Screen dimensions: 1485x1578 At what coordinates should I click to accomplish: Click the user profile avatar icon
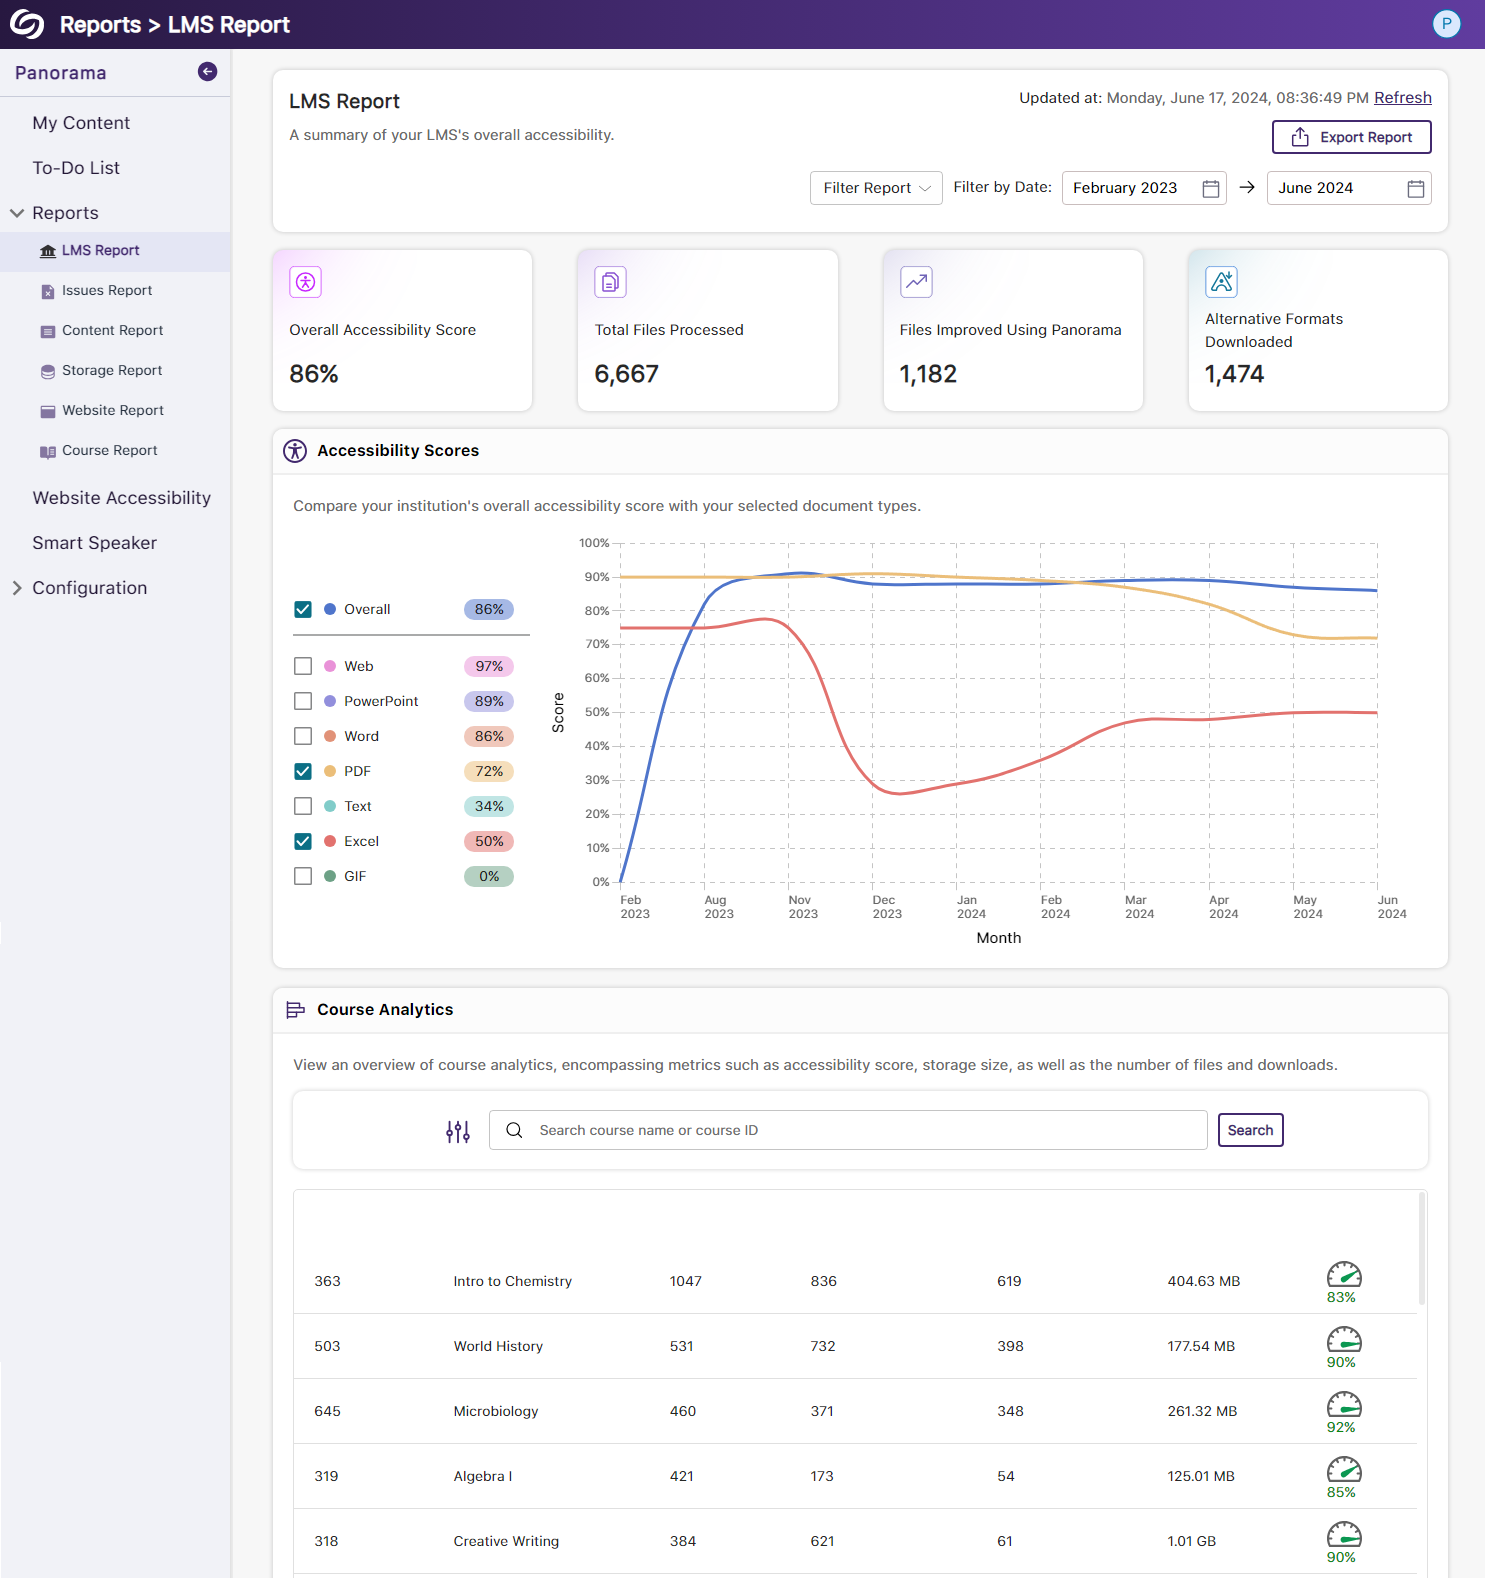pyautogui.click(x=1446, y=24)
